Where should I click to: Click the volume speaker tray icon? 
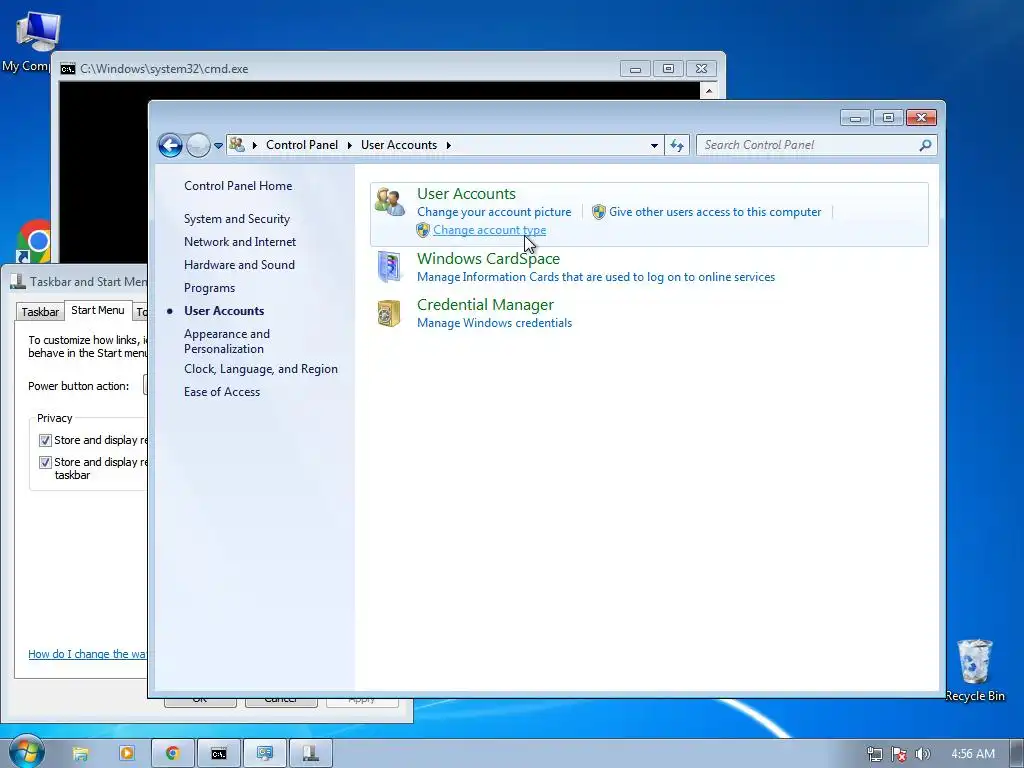coord(922,754)
